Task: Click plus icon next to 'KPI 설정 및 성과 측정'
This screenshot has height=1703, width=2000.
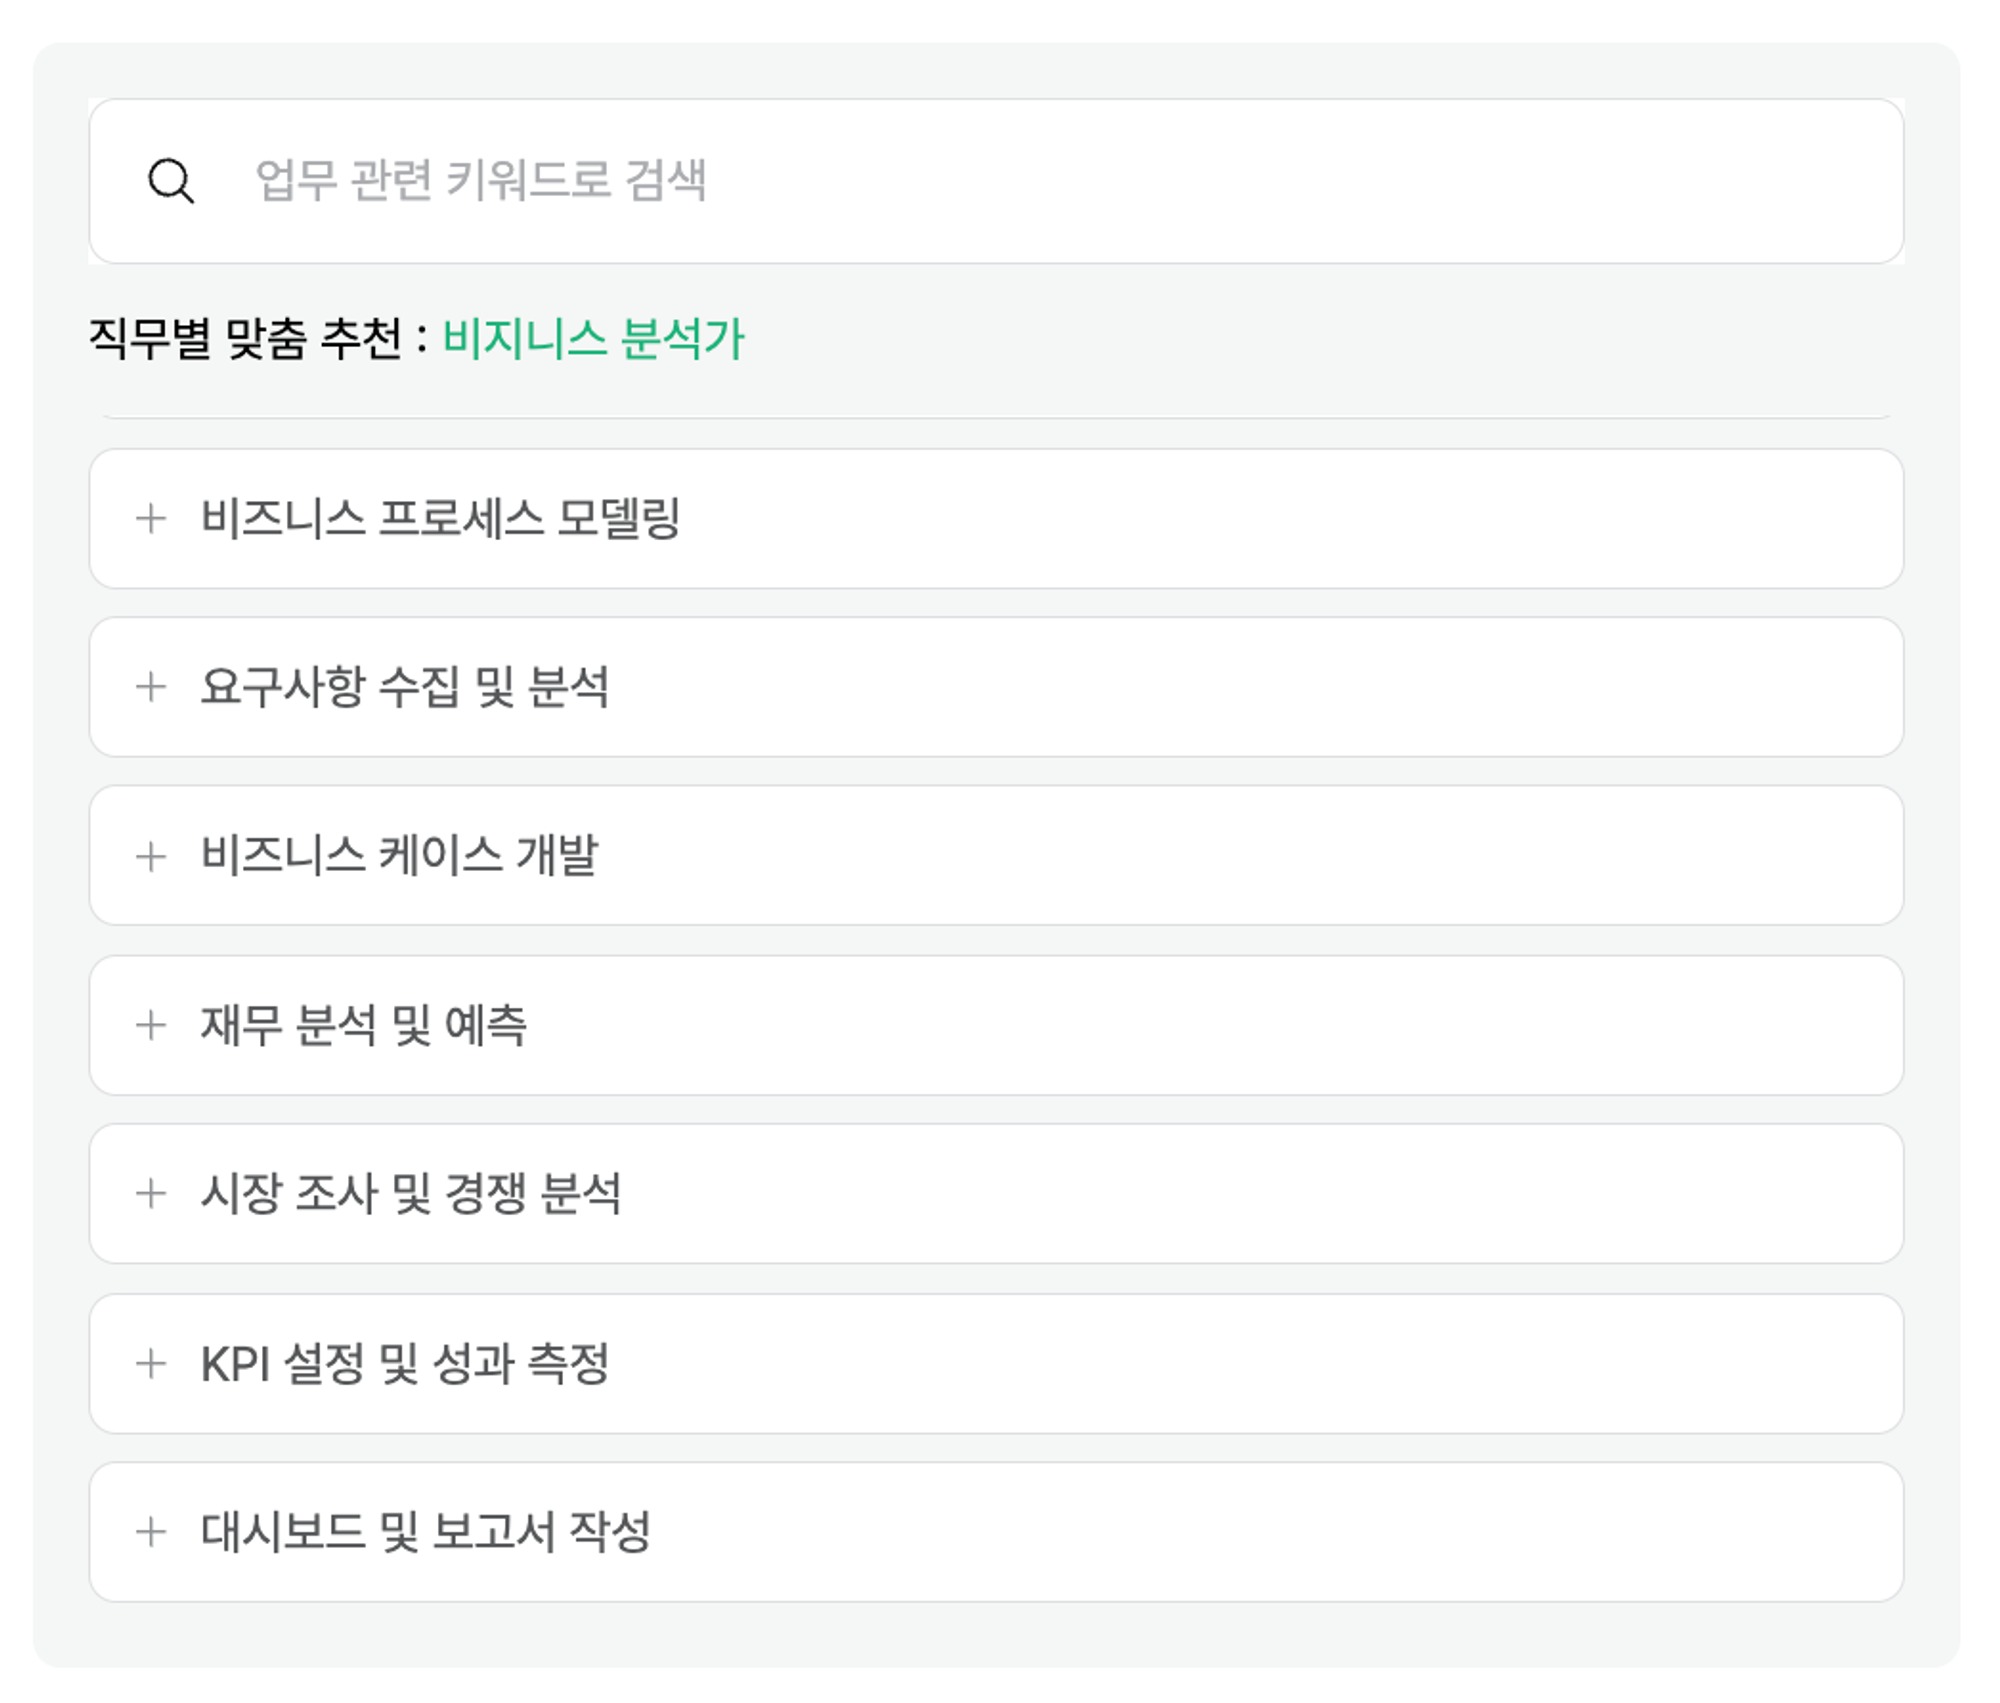Action: 151,1363
